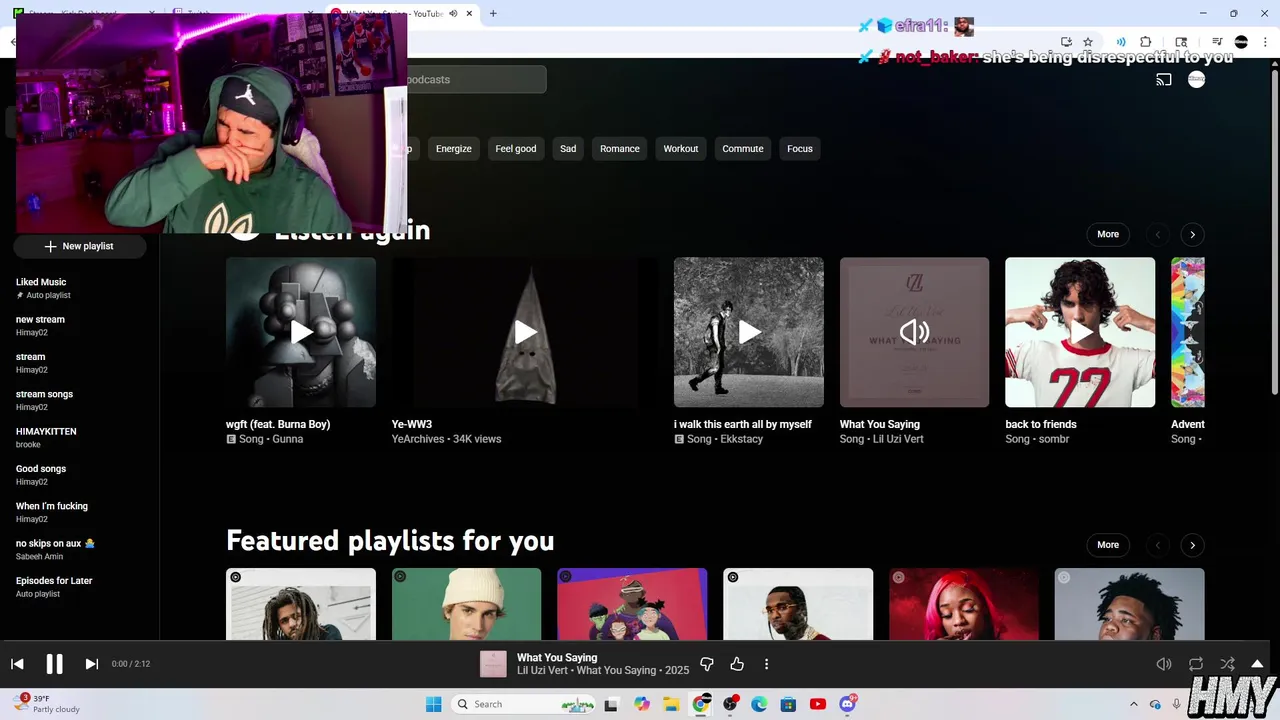Viewport: 1280px width, 720px height.
Task: Open a new browser tab
Action: [493, 14]
